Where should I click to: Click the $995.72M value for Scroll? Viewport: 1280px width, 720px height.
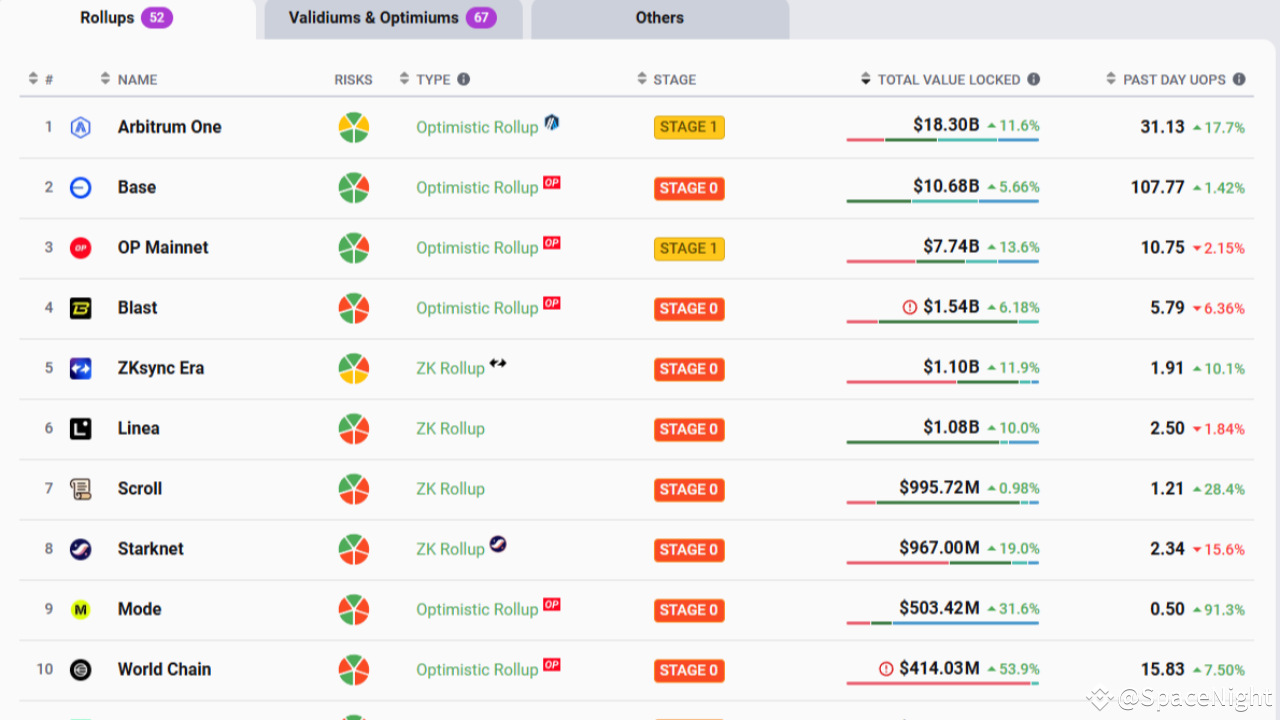tap(939, 487)
